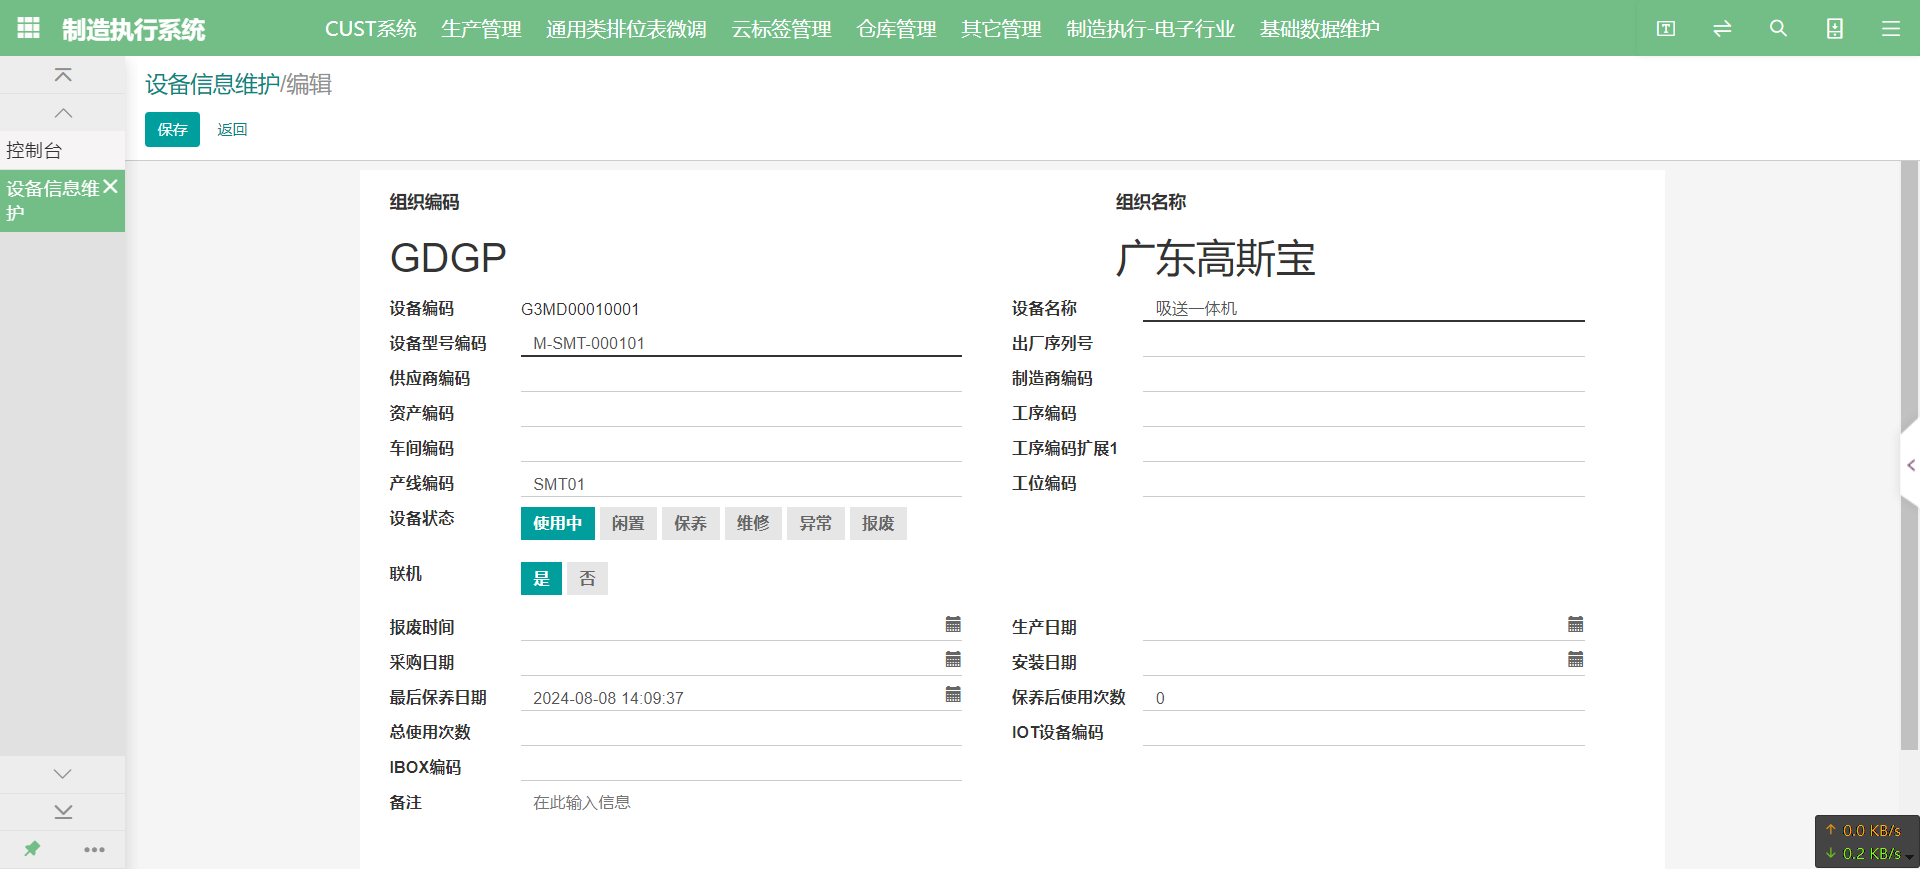Image resolution: width=1920 pixels, height=869 pixels.
Task: Click the 制造商编码 input field
Action: pyautogui.click(x=1364, y=378)
